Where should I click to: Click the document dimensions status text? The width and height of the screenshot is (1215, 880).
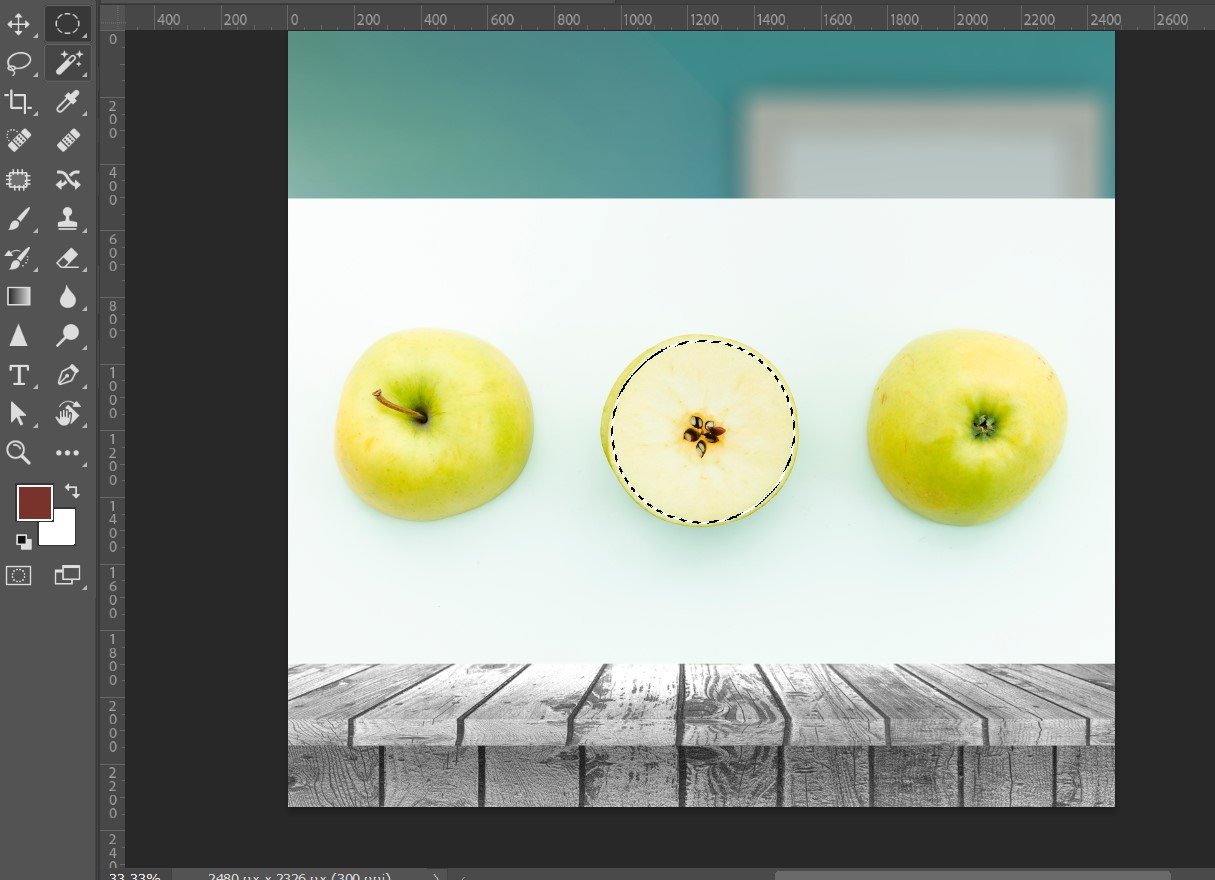pyautogui.click(x=299, y=877)
